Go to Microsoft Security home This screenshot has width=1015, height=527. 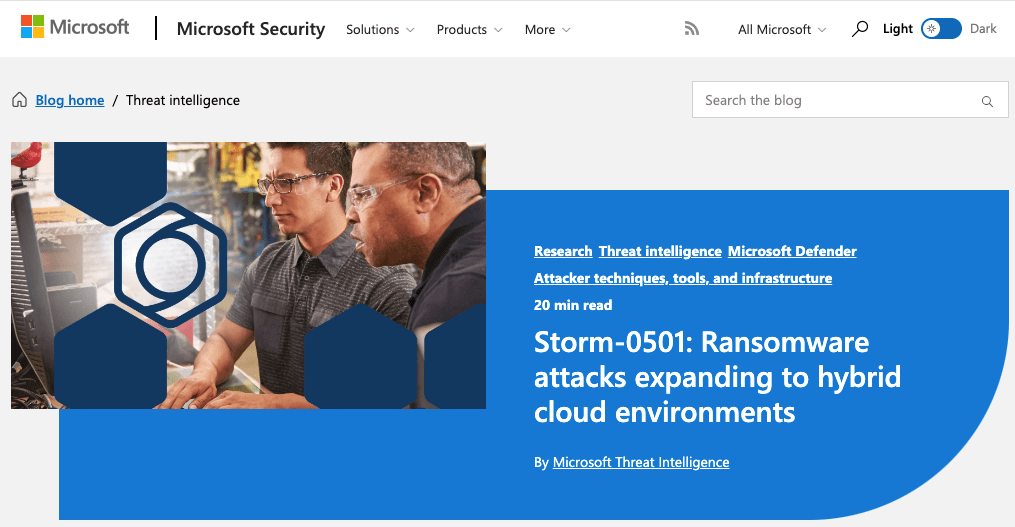(250, 29)
